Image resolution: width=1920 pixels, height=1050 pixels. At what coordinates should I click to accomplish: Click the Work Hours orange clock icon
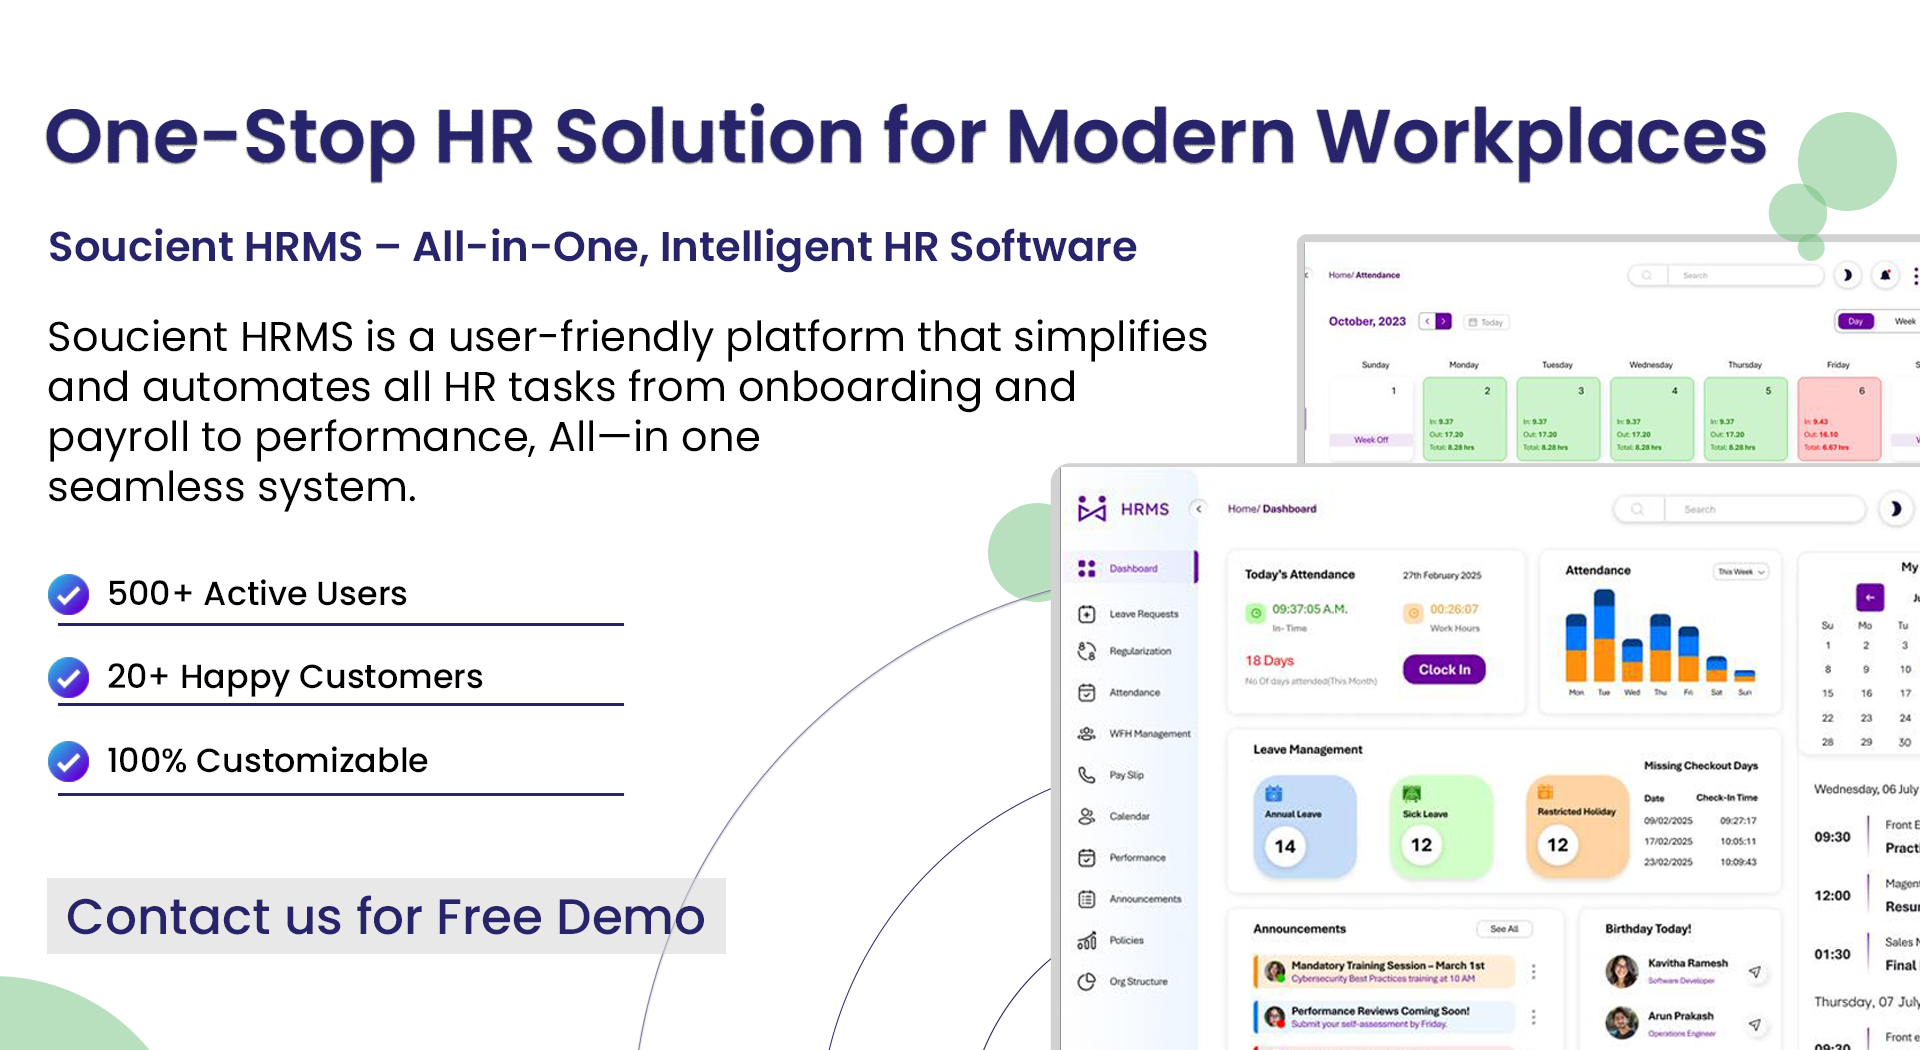click(x=1413, y=613)
